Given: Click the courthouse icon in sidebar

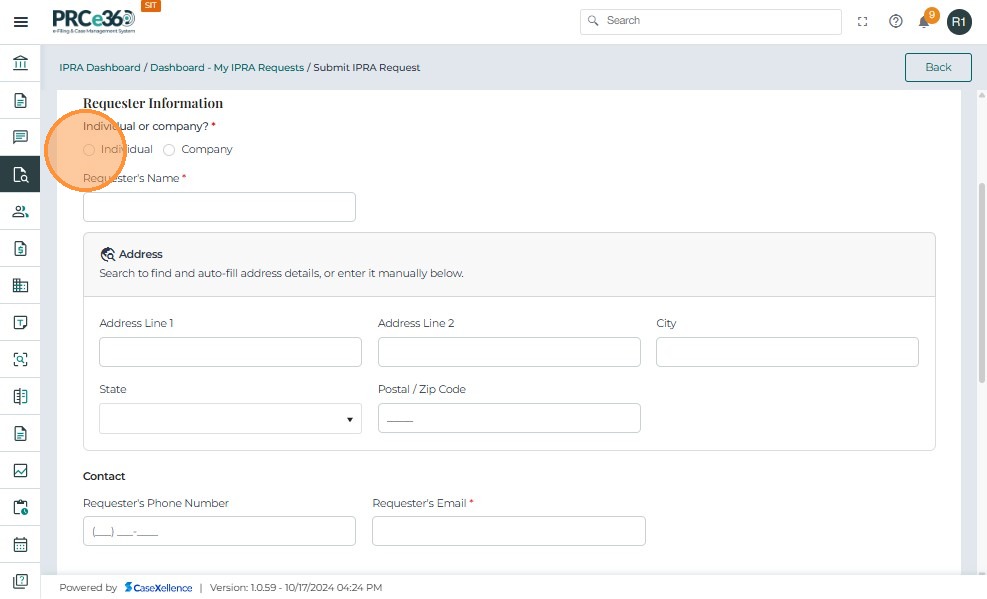Looking at the screenshot, I should pos(20,64).
